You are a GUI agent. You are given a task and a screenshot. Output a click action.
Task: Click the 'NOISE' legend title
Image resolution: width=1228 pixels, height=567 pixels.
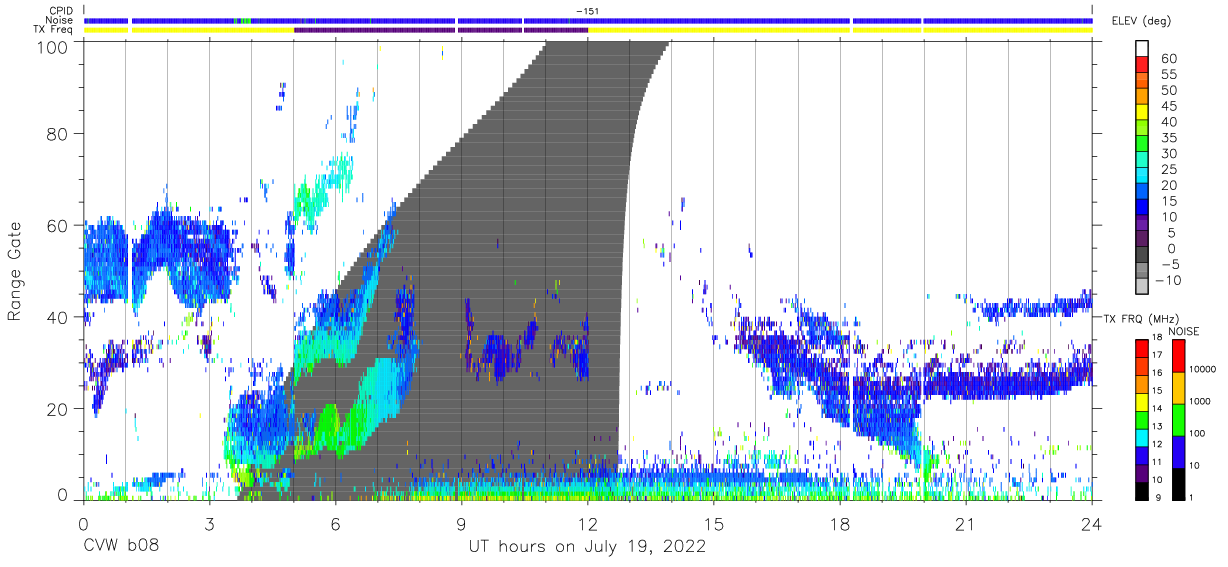click(1183, 331)
